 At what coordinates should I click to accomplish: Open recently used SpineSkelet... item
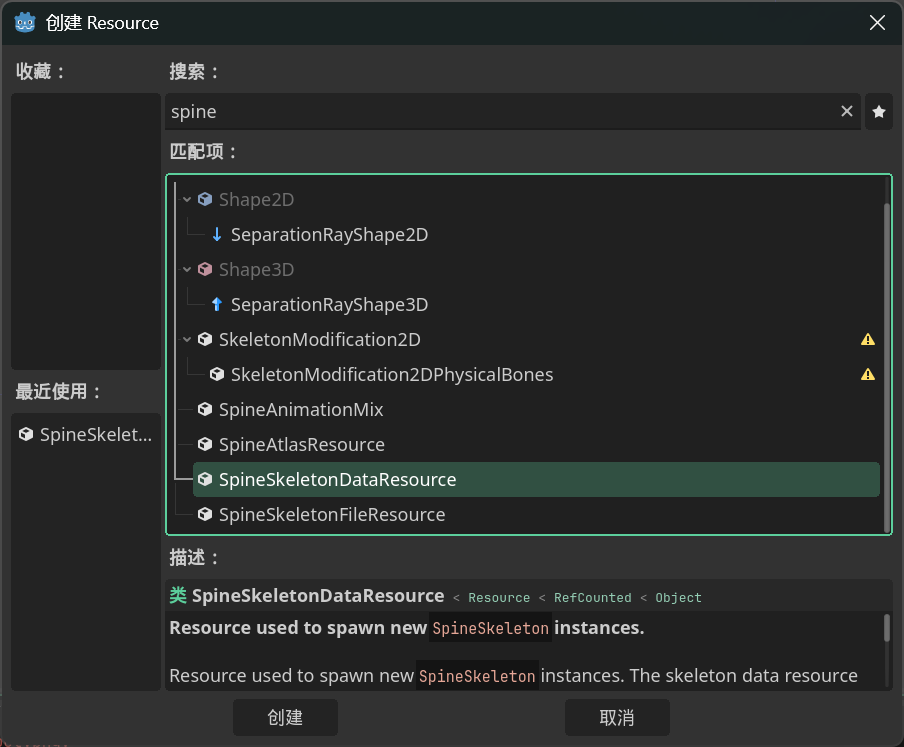click(x=86, y=435)
